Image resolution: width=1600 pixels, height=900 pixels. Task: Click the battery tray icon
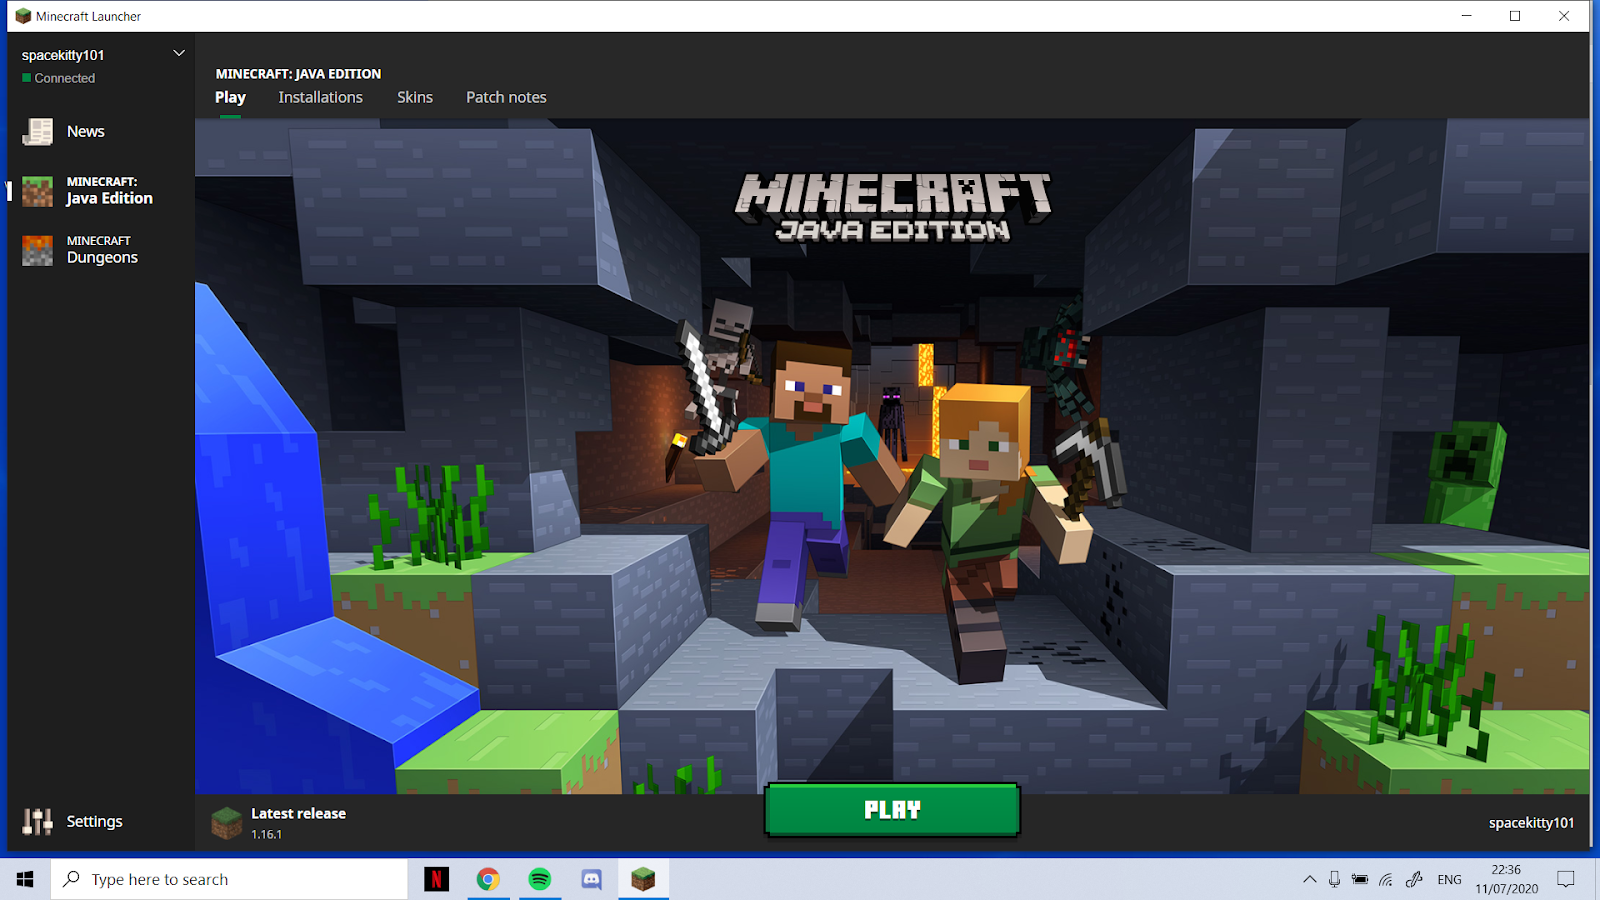click(x=1360, y=879)
